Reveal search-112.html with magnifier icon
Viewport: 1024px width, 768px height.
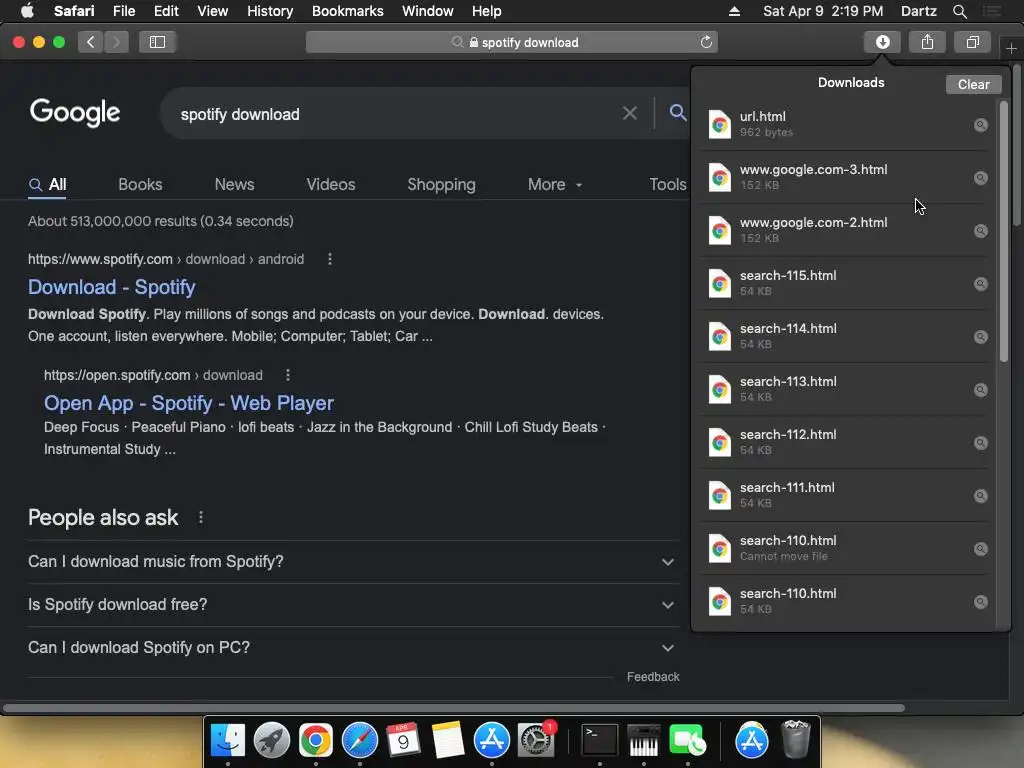[x=981, y=443]
